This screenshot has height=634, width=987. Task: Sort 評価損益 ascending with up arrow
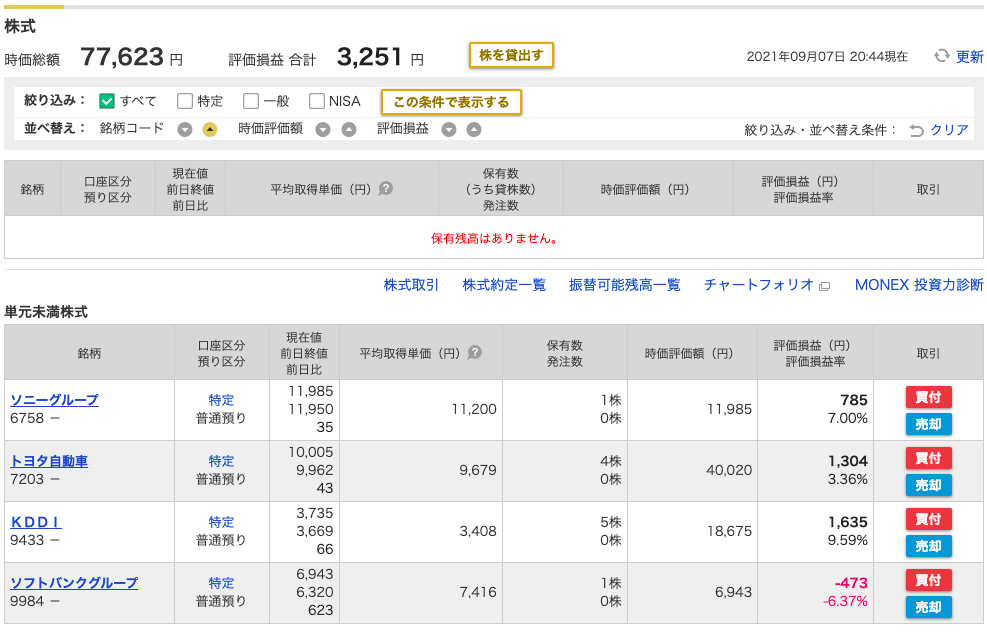pos(474,130)
